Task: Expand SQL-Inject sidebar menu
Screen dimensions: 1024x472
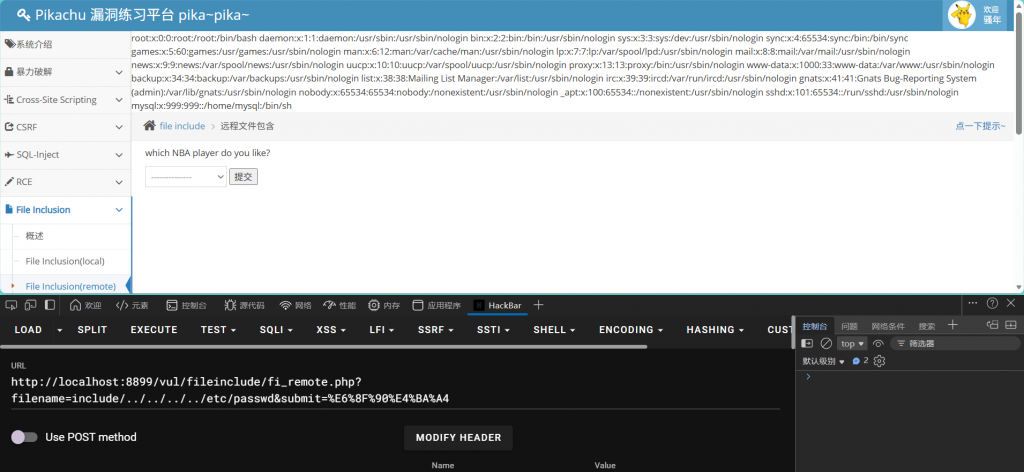Action: coord(65,155)
